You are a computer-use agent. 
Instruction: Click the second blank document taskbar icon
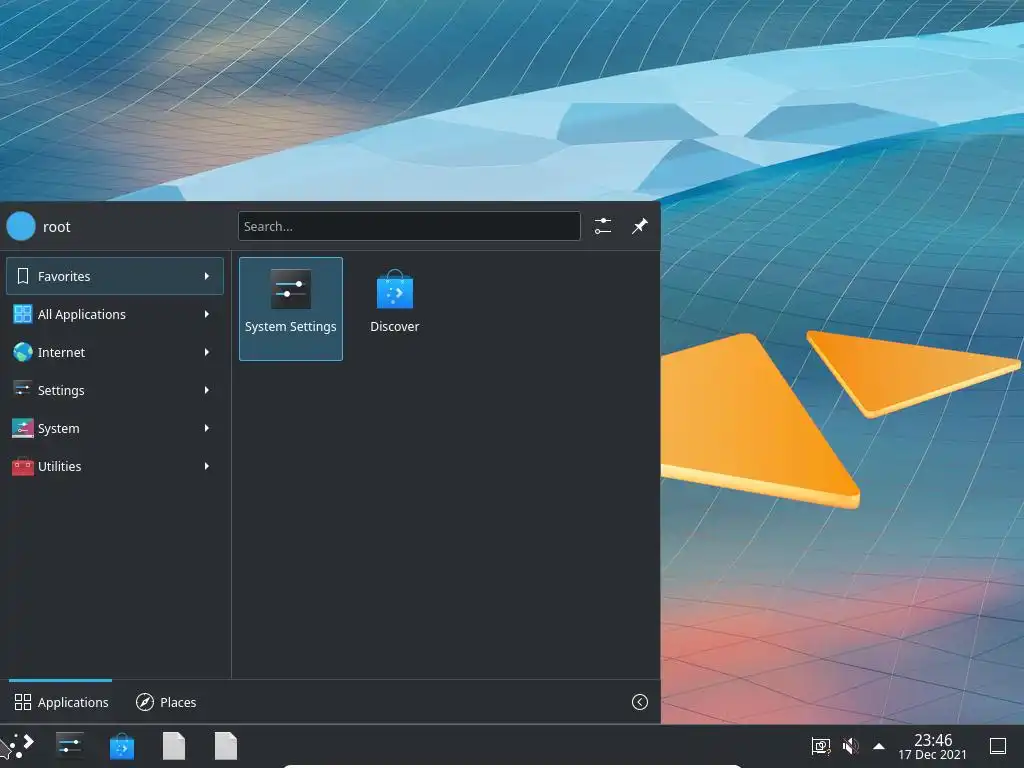tap(226, 746)
